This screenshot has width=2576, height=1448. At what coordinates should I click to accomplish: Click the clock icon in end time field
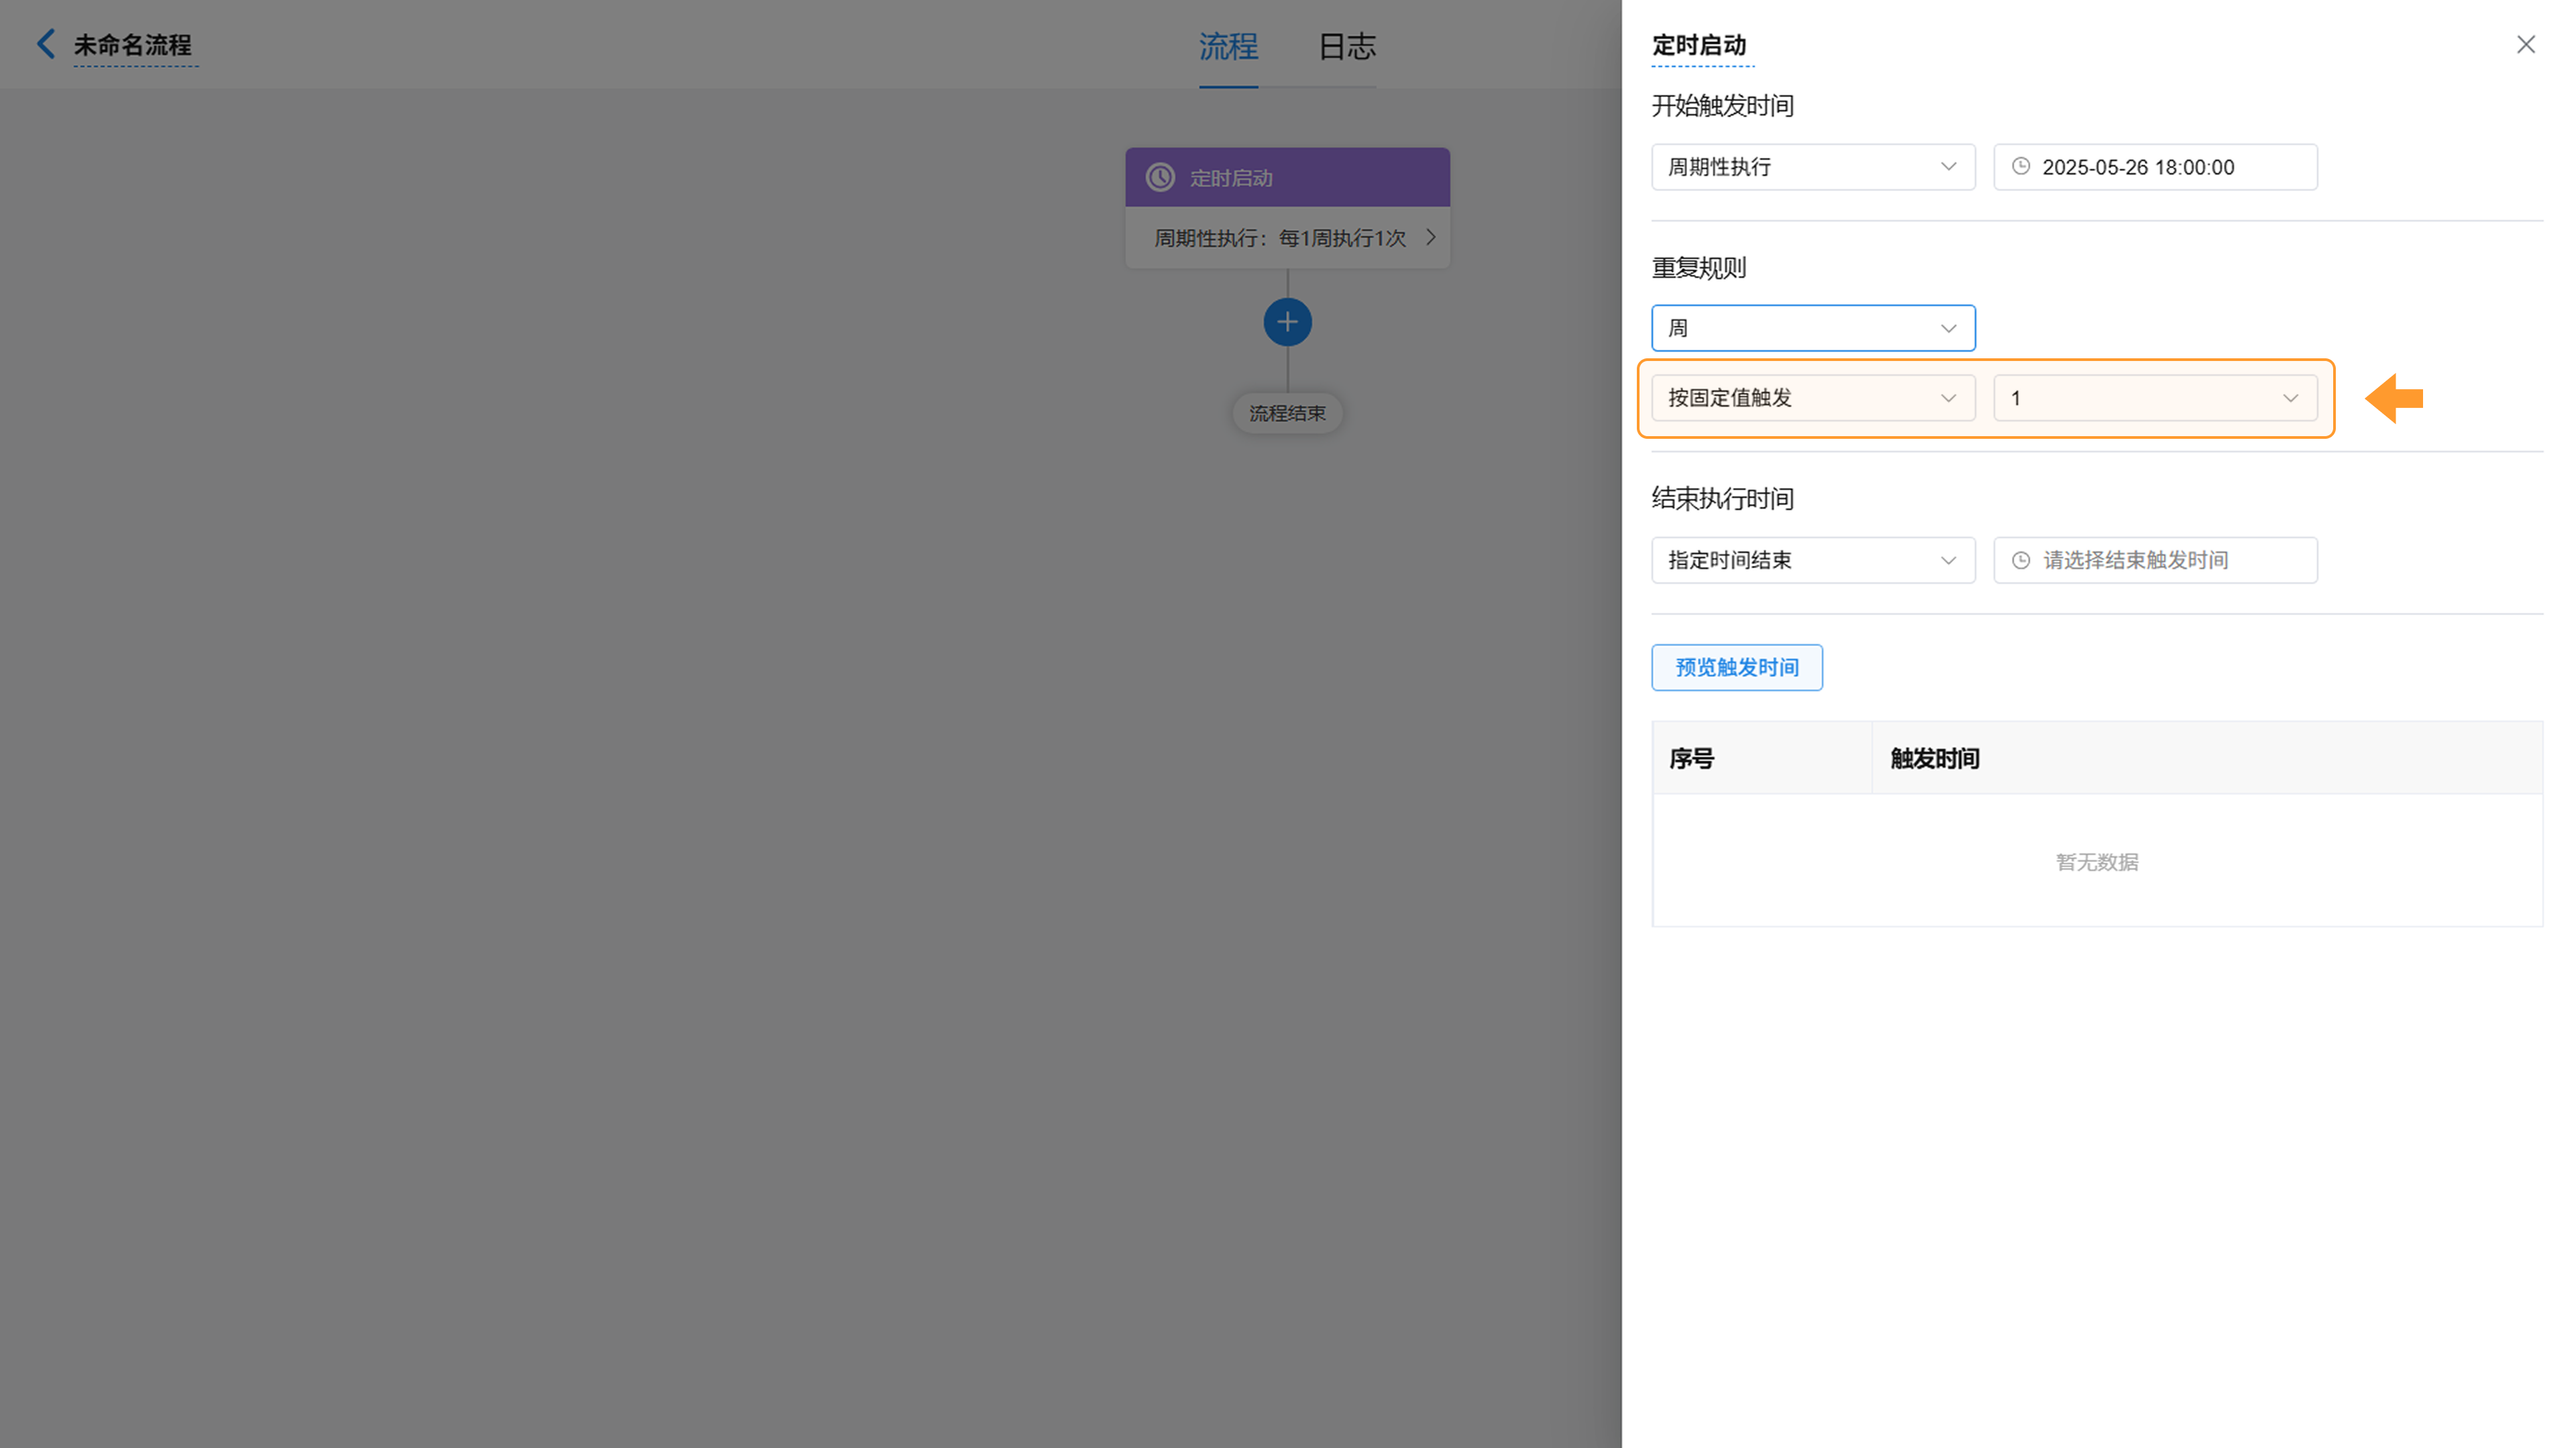click(x=2021, y=560)
